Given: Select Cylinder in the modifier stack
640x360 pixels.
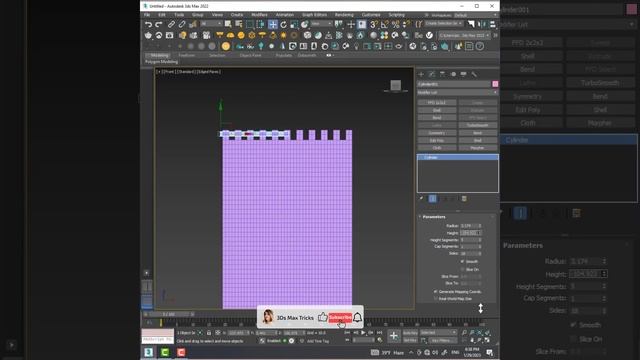Looking at the screenshot, I should [458, 158].
